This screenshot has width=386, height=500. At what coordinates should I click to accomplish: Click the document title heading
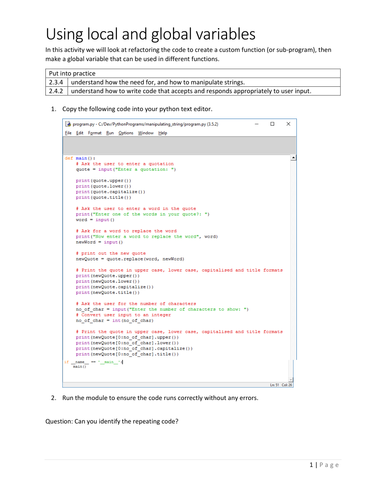[x=151, y=34]
